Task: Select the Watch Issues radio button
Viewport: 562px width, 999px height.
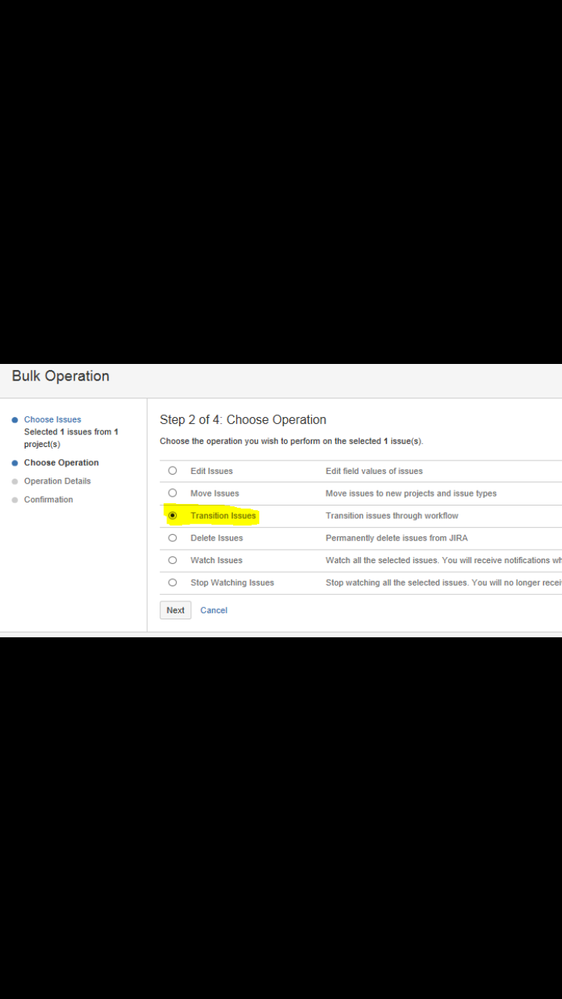Action: (x=172, y=560)
